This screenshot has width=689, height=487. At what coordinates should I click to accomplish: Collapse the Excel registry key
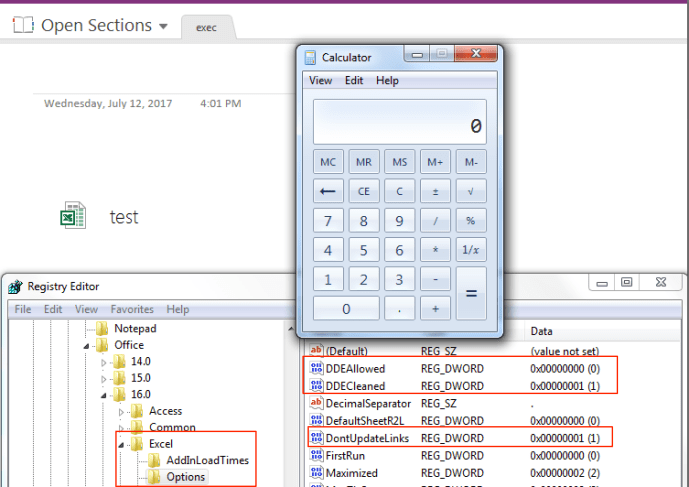point(120,444)
